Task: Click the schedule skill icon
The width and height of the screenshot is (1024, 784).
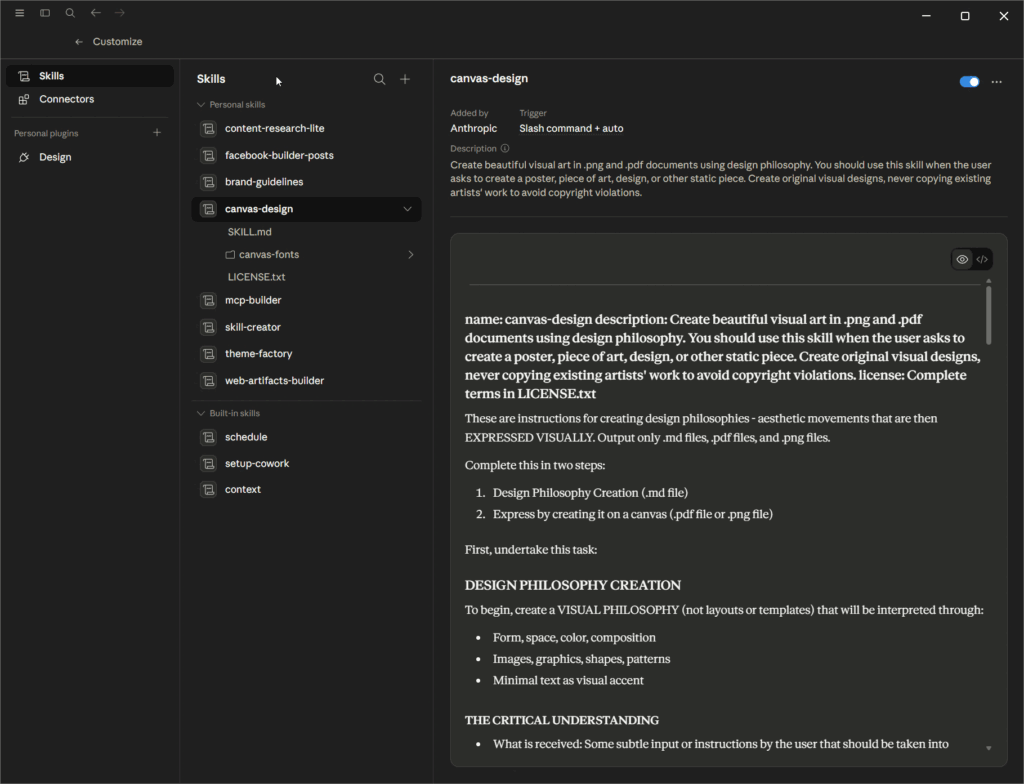Action: click(x=208, y=437)
